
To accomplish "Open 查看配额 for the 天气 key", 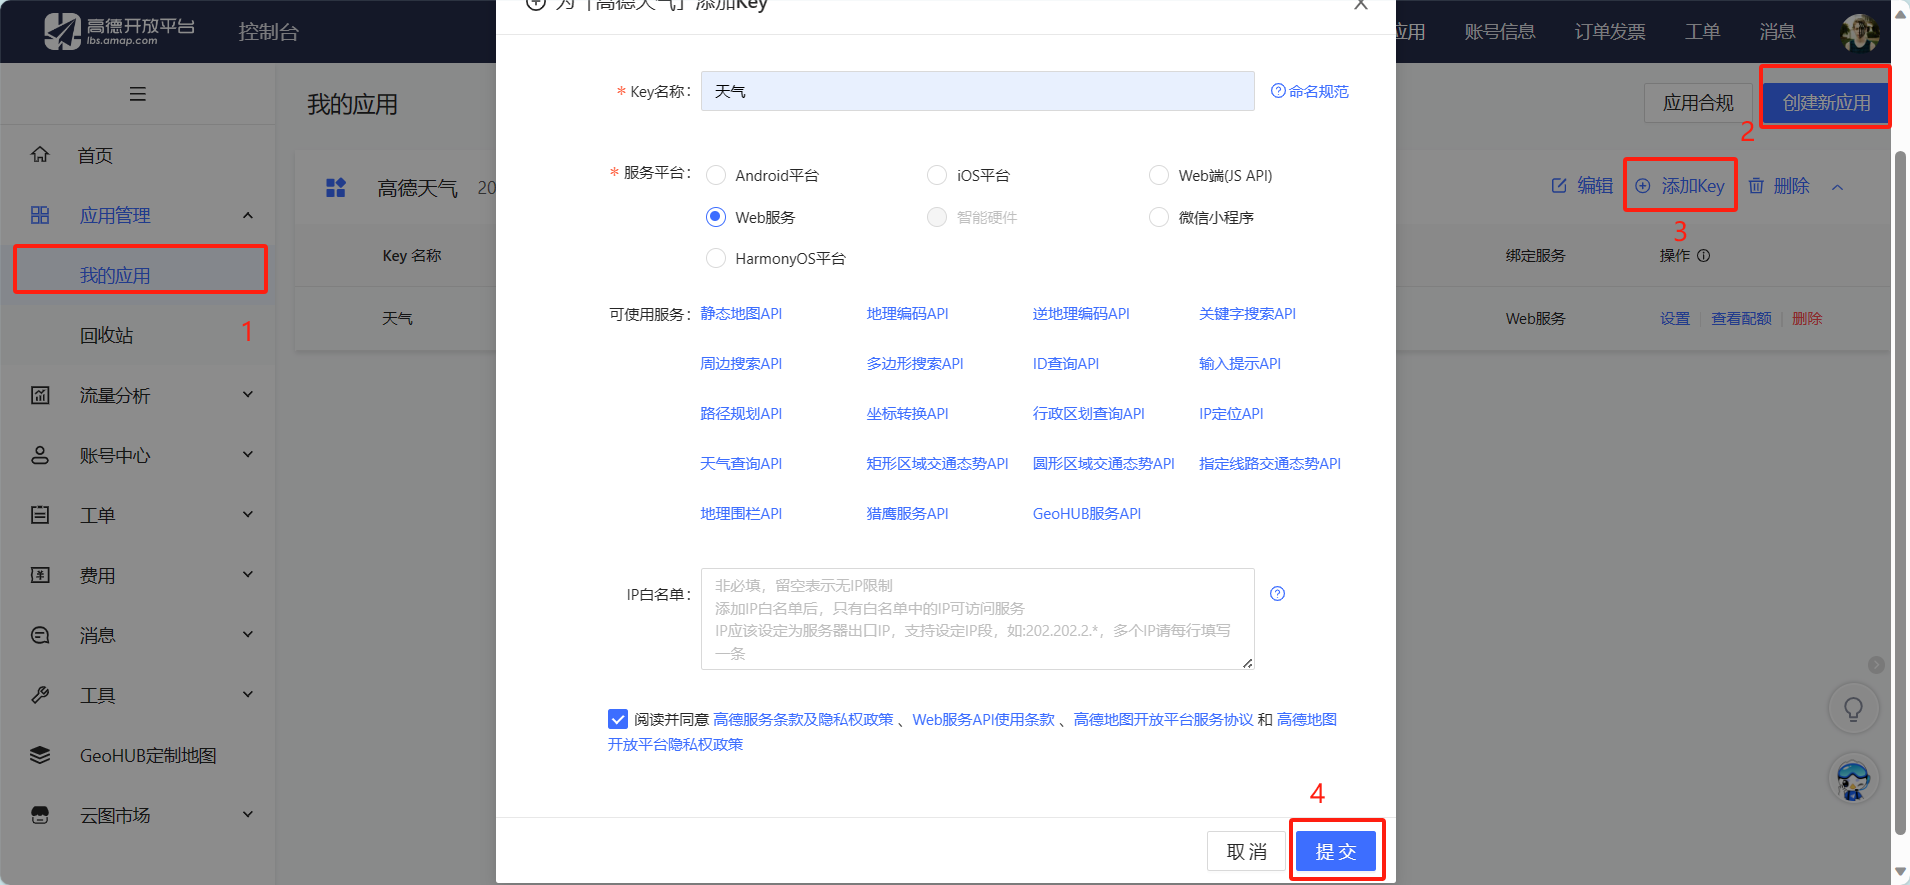I will coord(1741,318).
